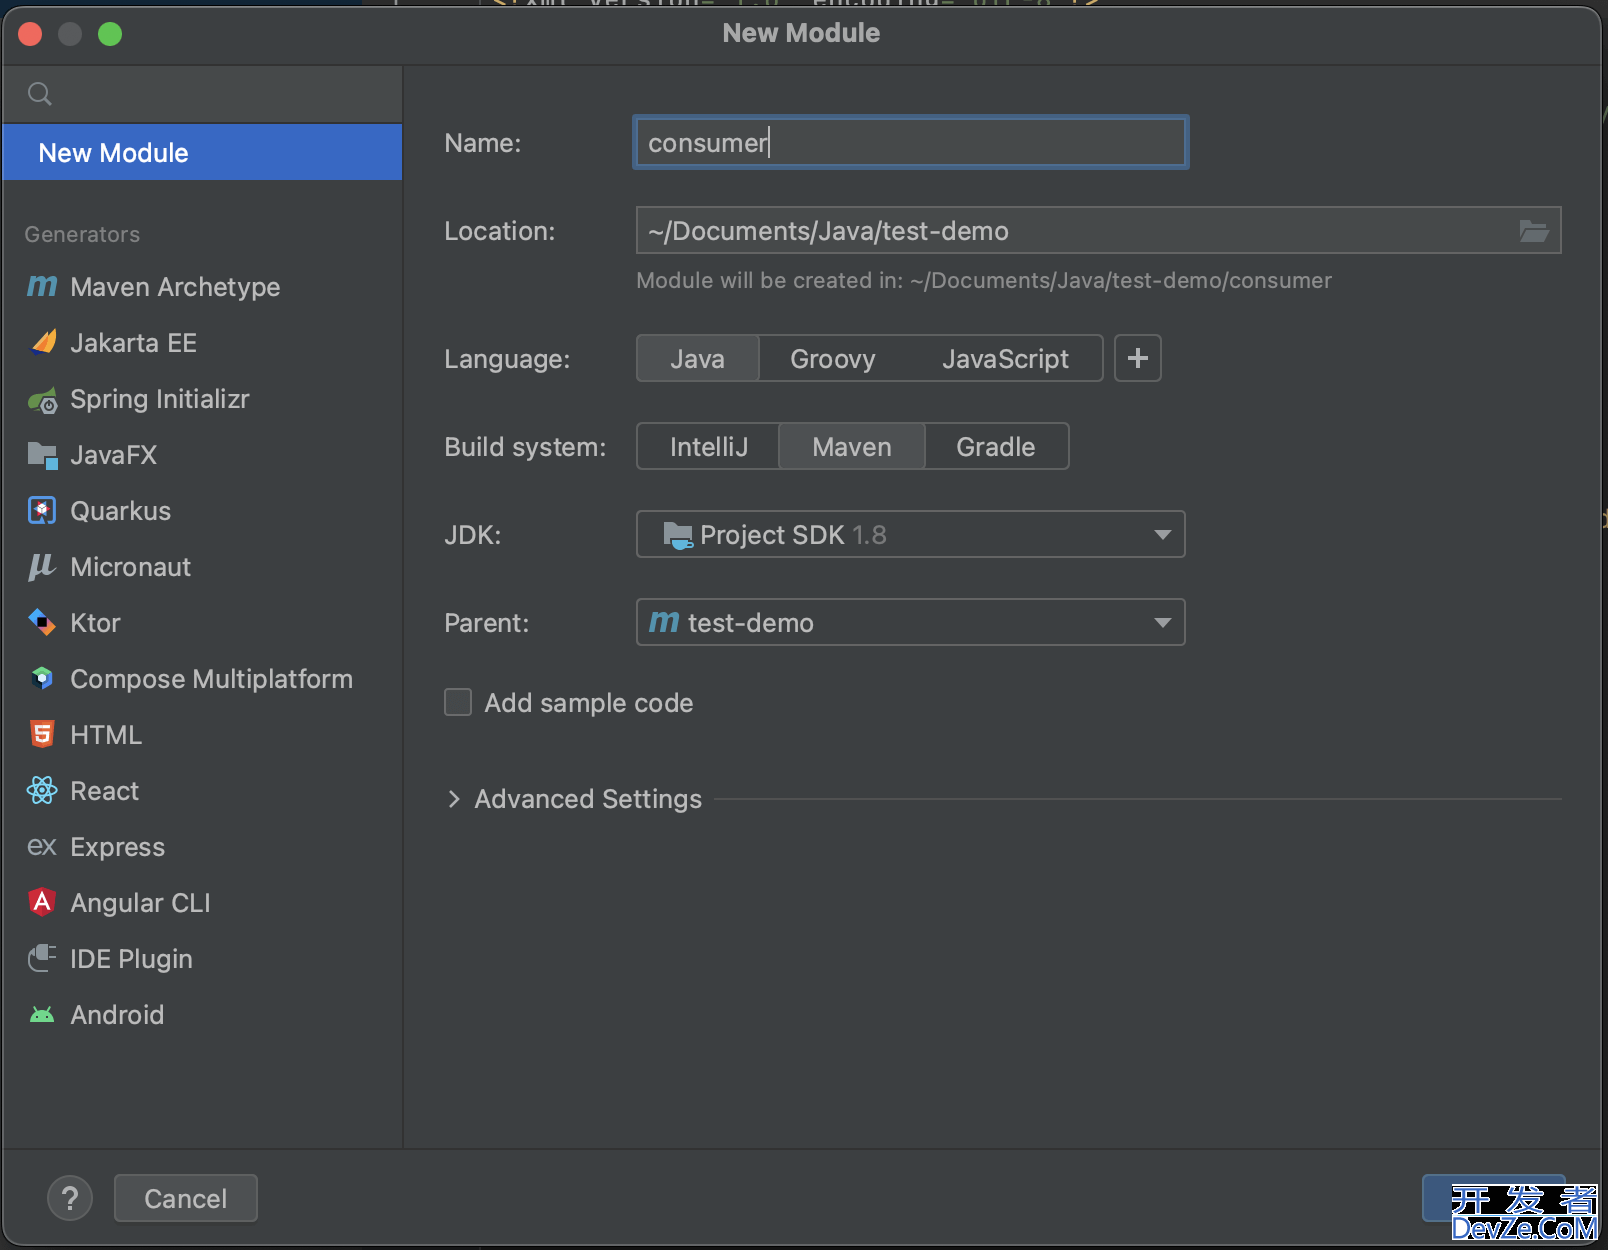Select the Micronaut generator
Image resolution: width=1608 pixels, height=1250 pixels.
203,567
